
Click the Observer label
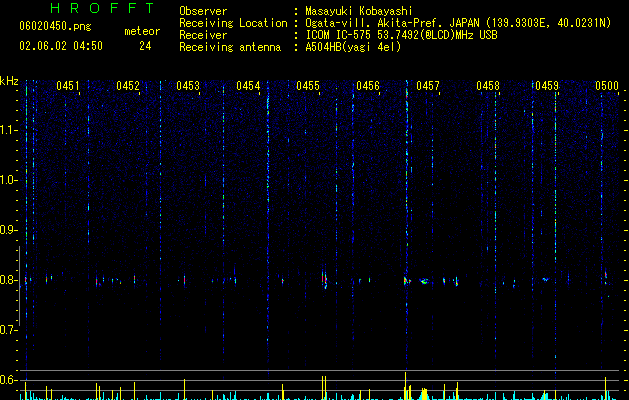click(203, 11)
